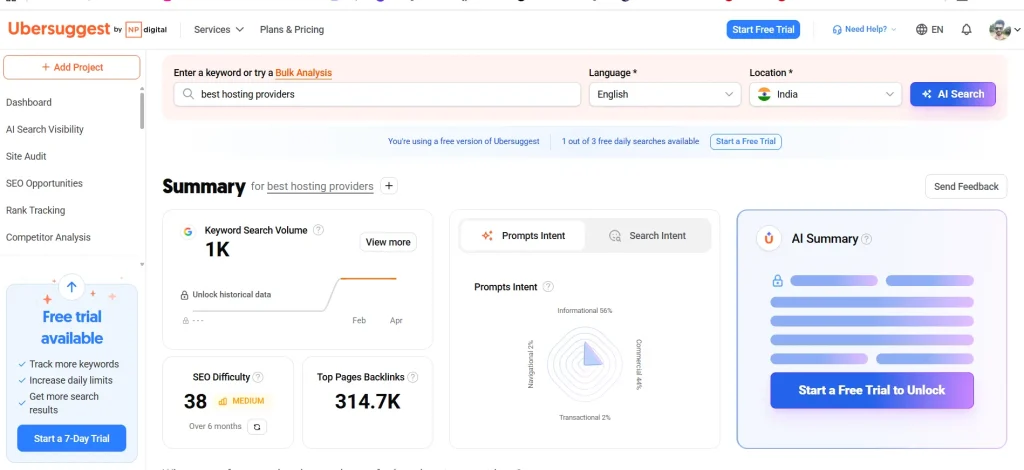The height and width of the screenshot is (470, 1024).
Task: Click the plus icon beside best hosting providers
Action: coord(389,186)
